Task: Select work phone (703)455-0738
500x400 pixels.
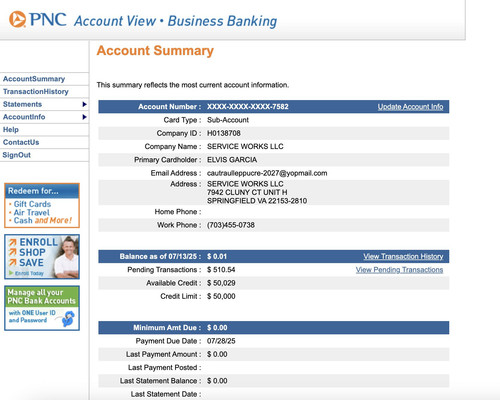Action: coord(231,225)
